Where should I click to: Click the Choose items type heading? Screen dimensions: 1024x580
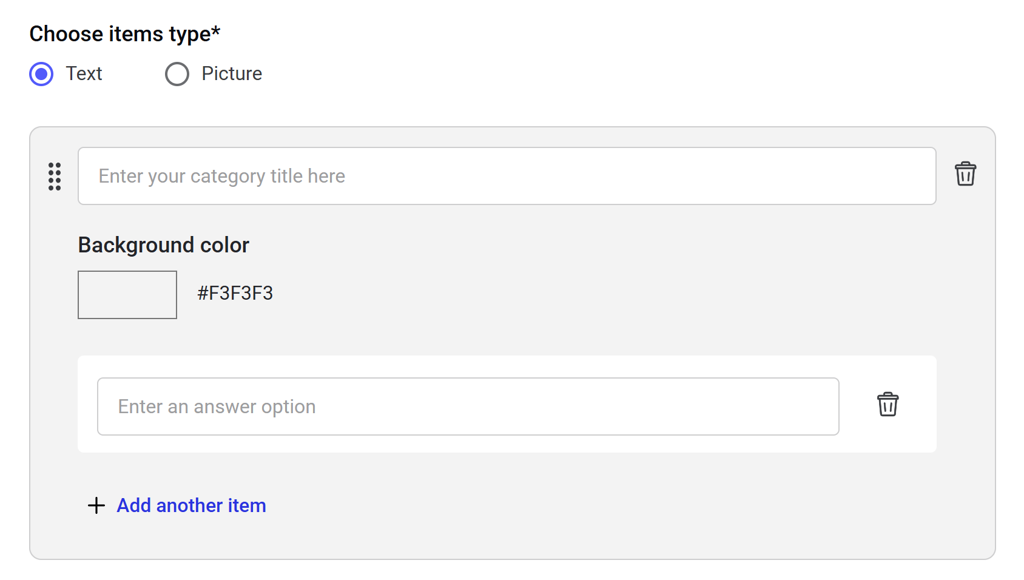pyautogui.click(x=120, y=34)
